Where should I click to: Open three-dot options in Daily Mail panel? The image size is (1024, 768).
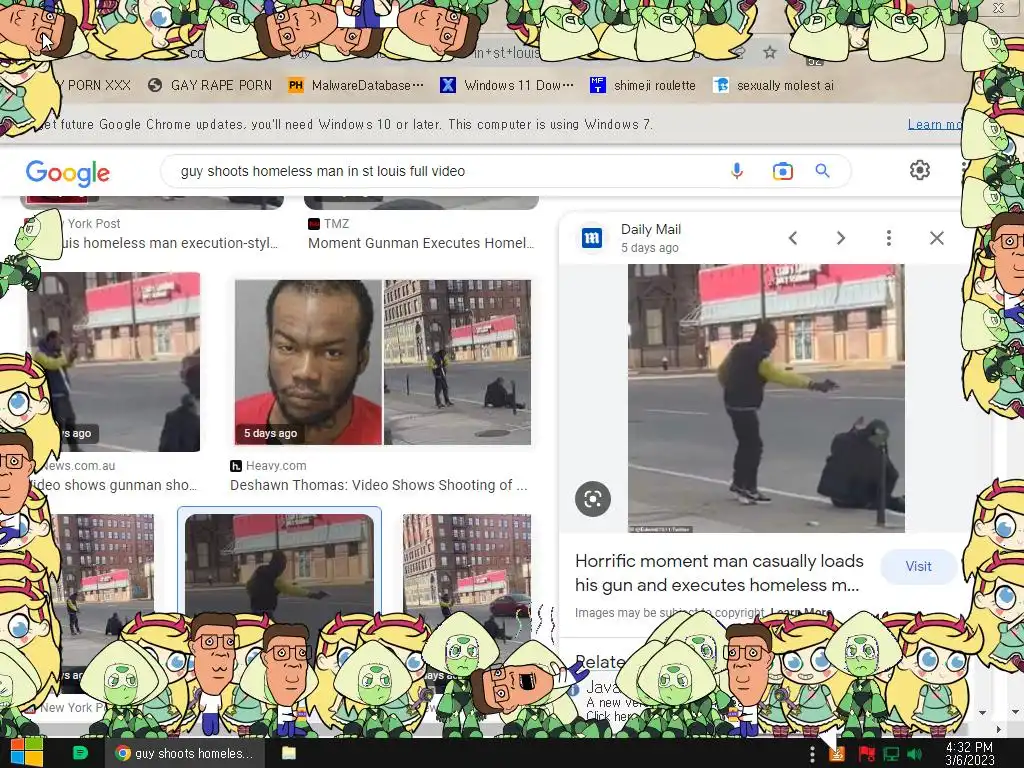coord(889,238)
